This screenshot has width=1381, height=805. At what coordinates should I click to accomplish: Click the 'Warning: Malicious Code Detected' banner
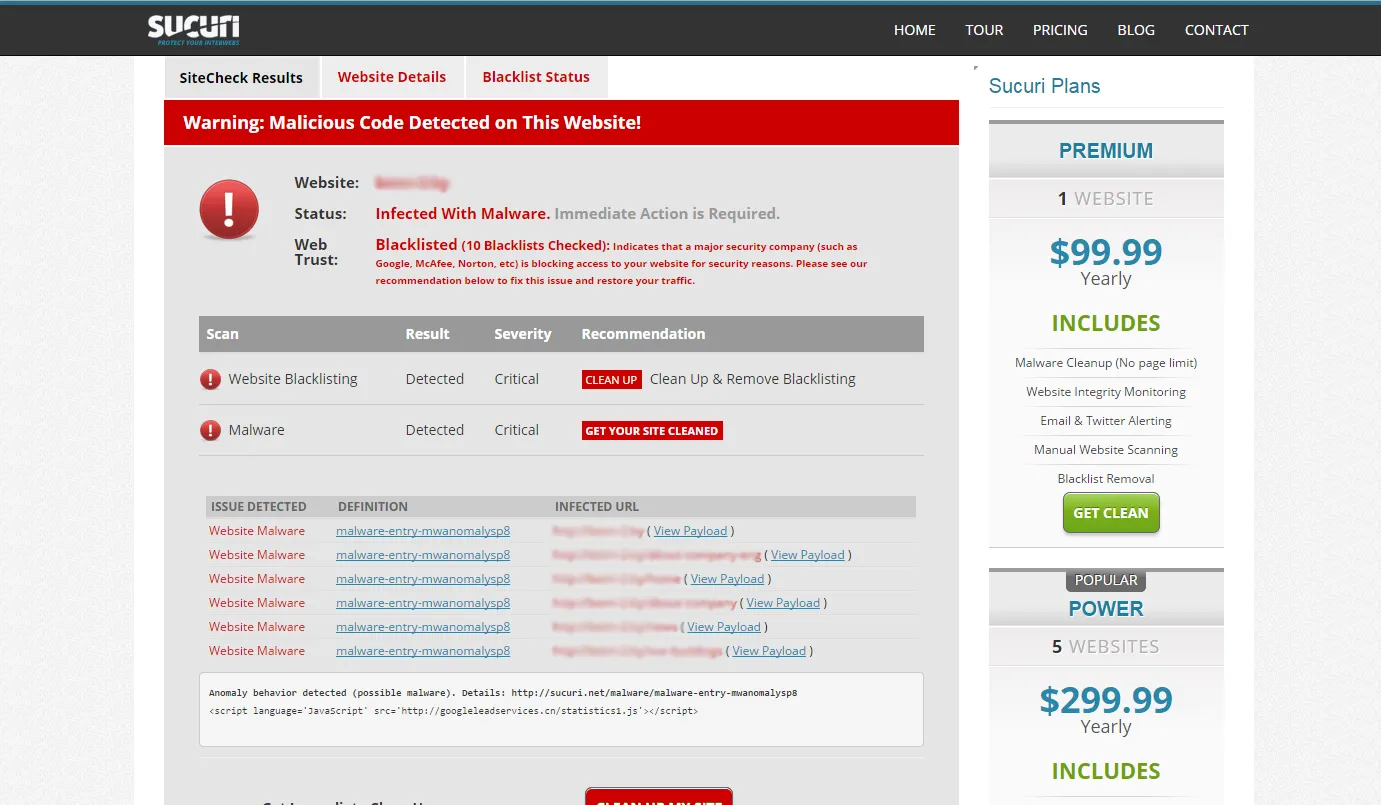tap(561, 123)
